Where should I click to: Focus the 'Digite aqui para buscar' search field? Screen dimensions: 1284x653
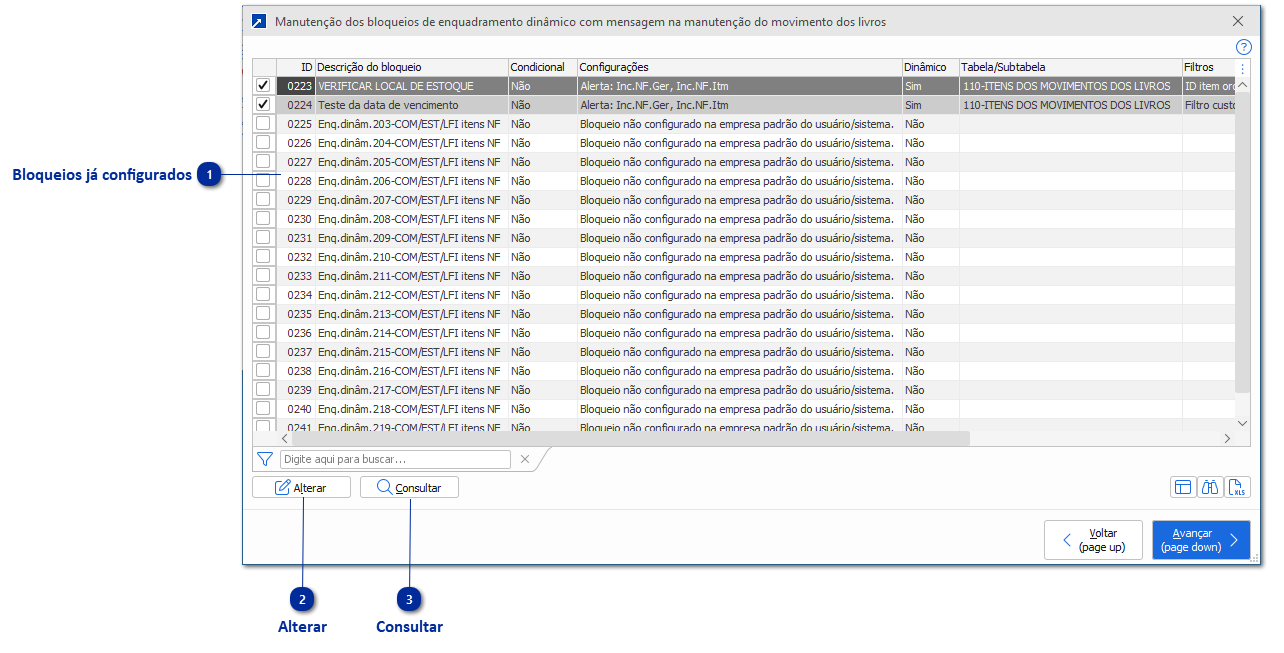(x=395, y=459)
